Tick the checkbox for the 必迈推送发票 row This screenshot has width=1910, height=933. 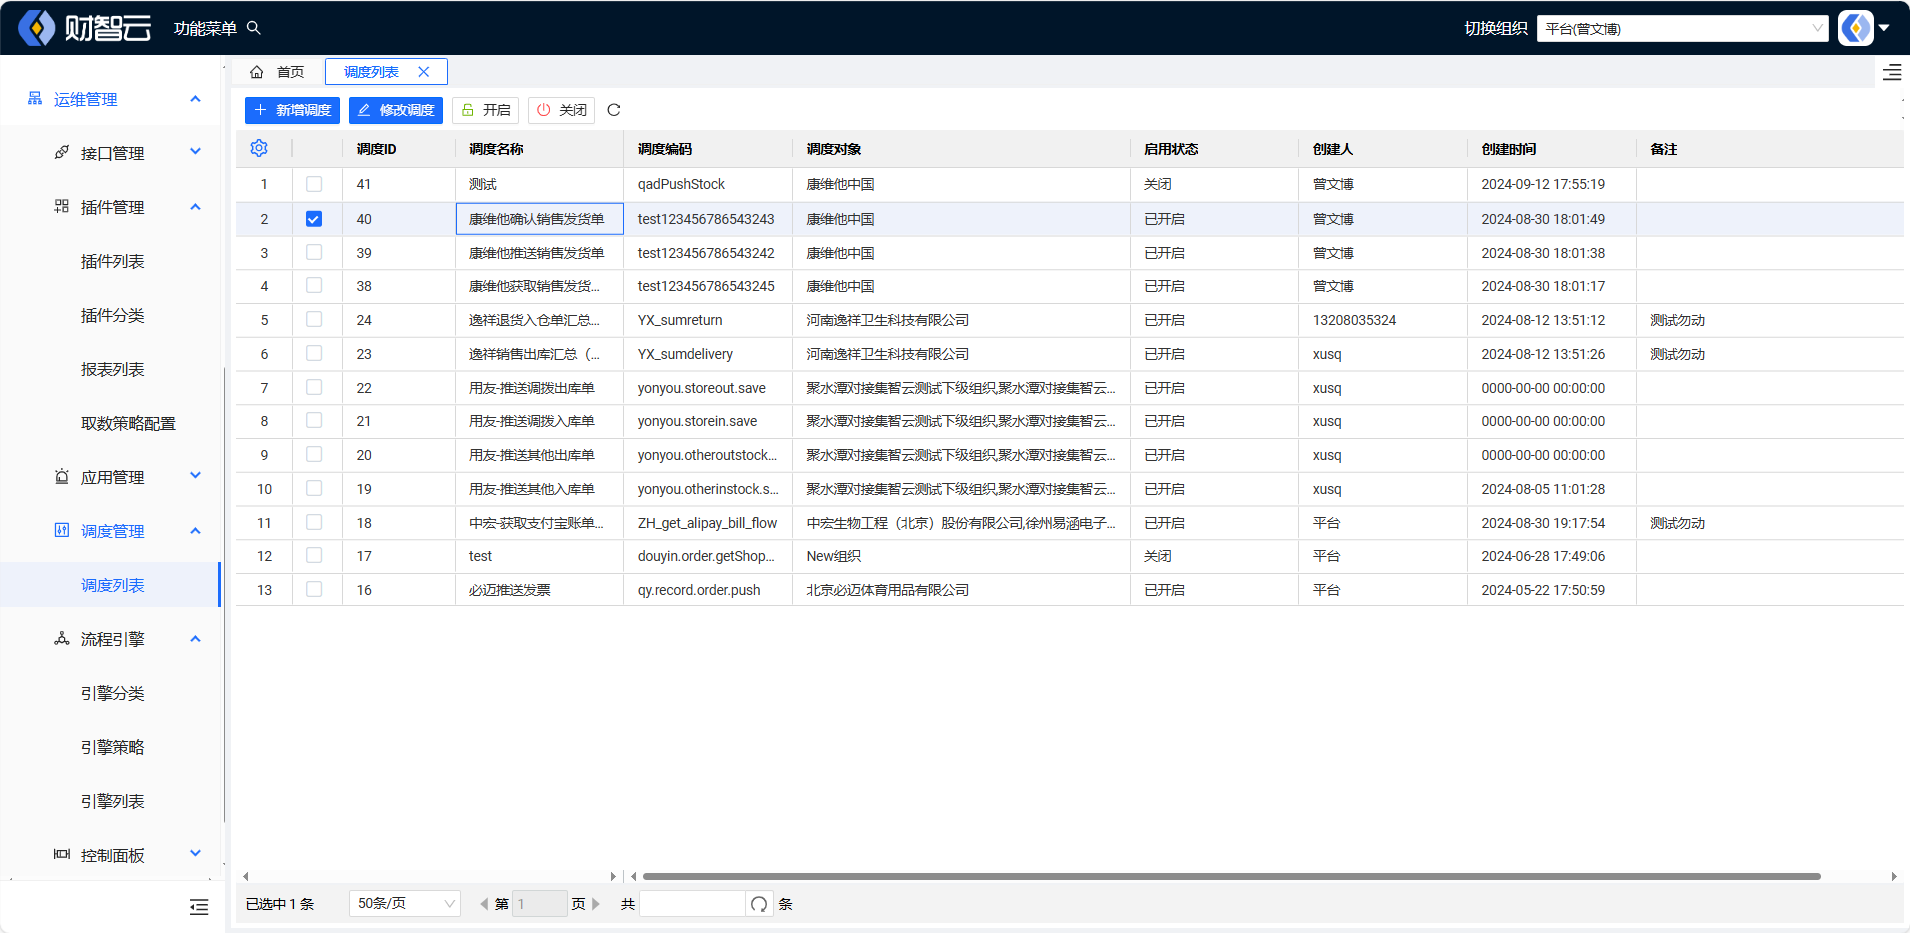314,590
